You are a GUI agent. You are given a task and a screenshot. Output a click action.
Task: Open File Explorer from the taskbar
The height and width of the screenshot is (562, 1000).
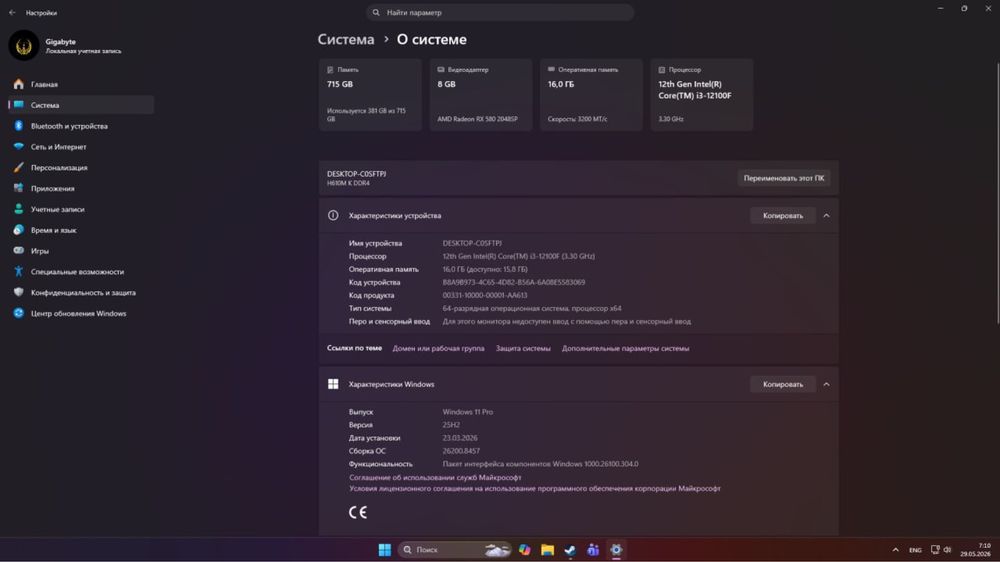pos(547,550)
